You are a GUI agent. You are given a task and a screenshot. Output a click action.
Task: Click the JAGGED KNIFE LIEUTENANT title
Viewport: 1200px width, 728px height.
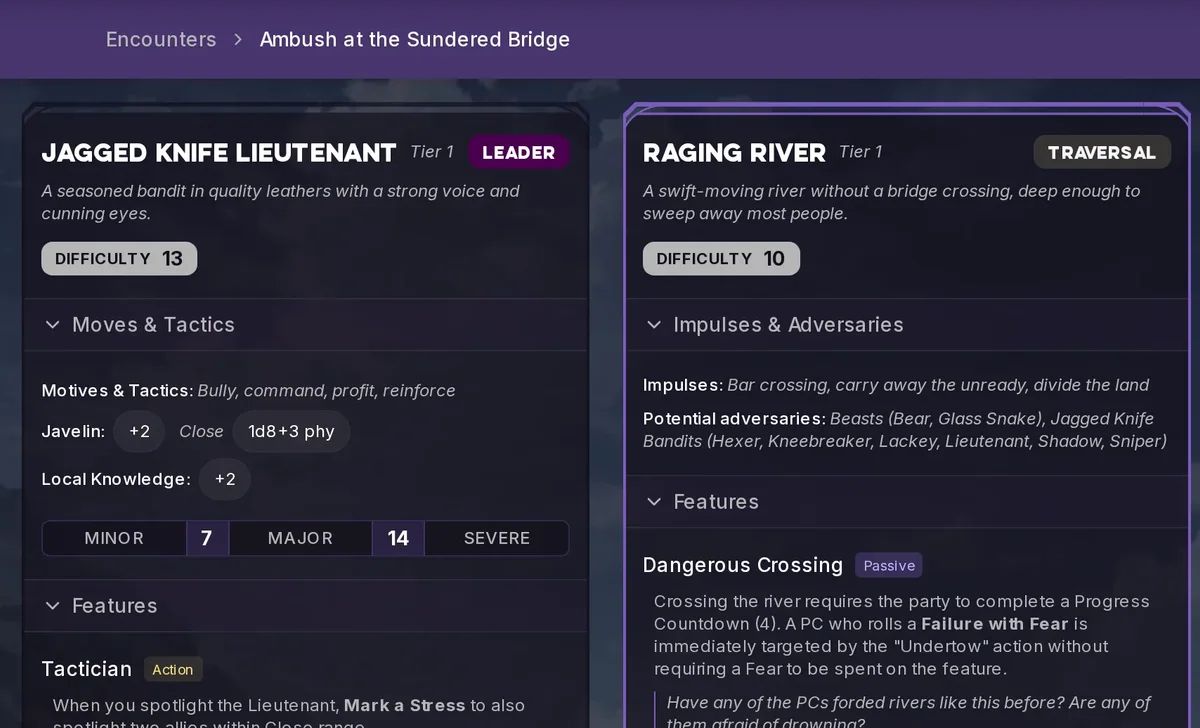pos(219,153)
